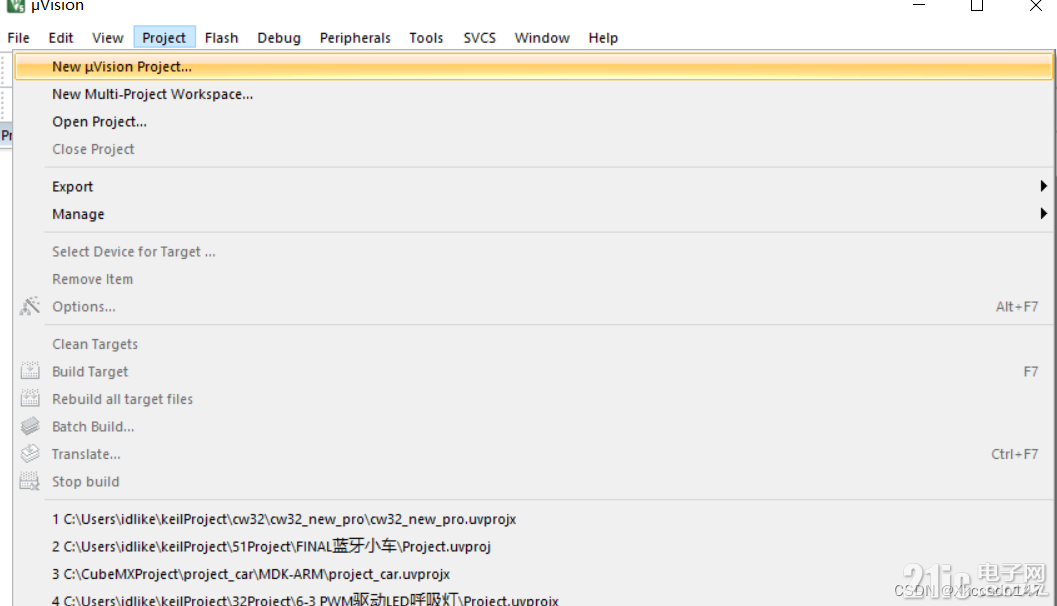Screen dimensions: 1057x606
Task: Open the Peripherals menu
Action: pyautogui.click(x=355, y=38)
